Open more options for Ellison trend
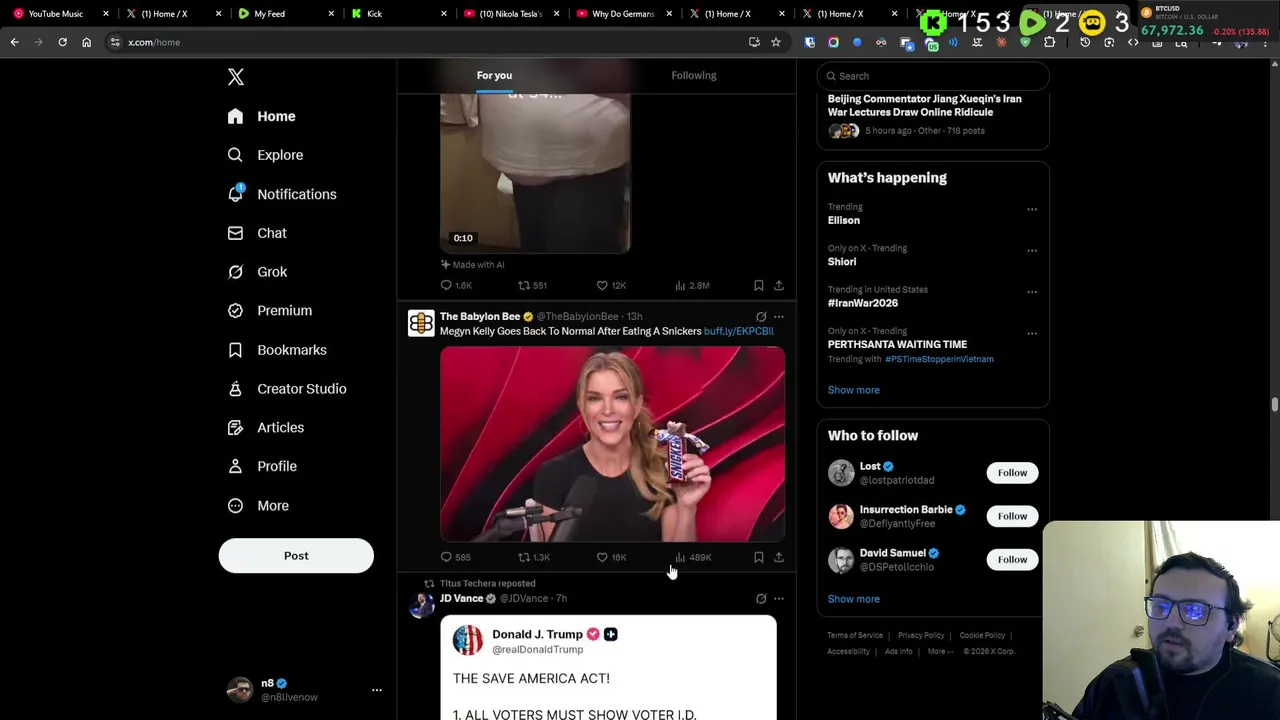Screen dimensions: 1280x720 (x=1032, y=209)
